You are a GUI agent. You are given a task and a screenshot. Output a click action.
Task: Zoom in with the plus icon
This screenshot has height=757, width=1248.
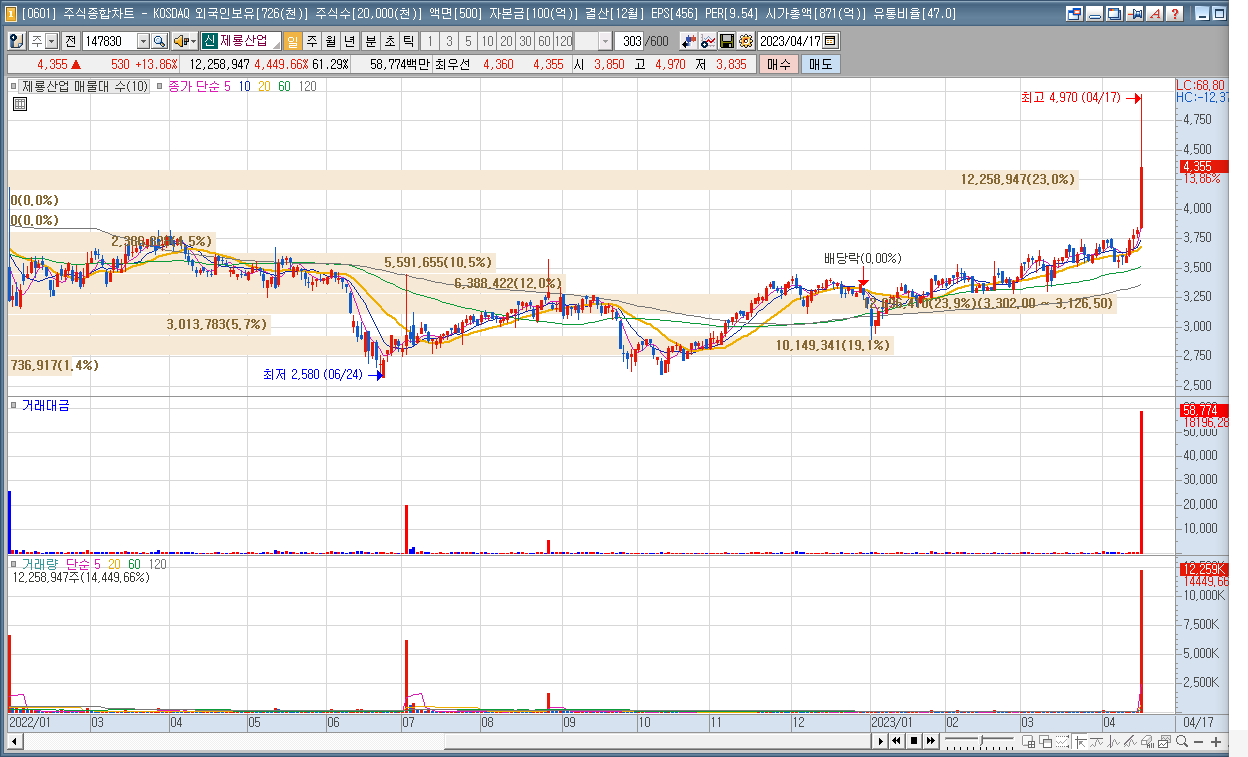tap(1216, 741)
